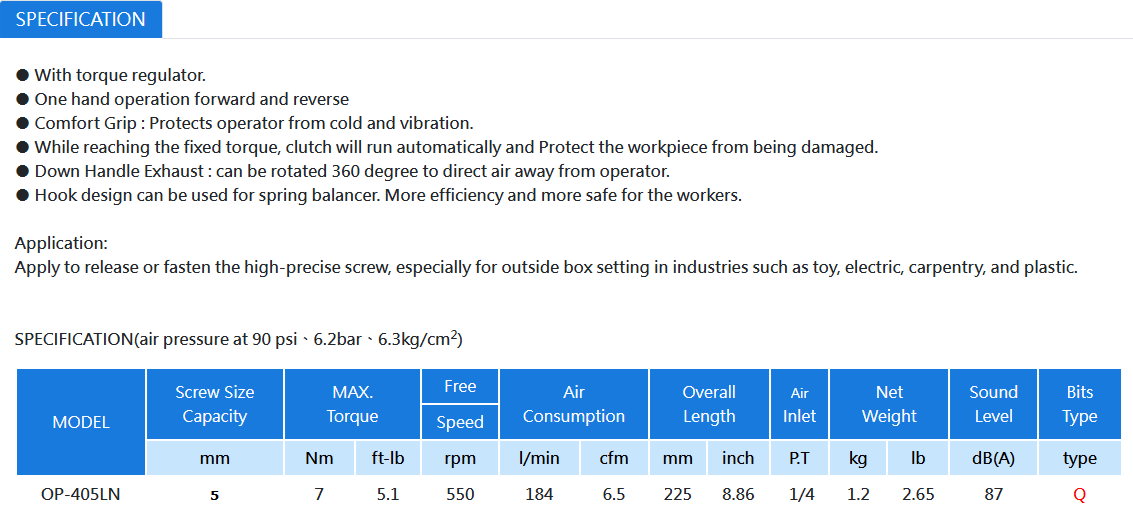Select the Screw Size Capacity header
The width and height of the screenshot is (1133, 519).
coord(215,404)
